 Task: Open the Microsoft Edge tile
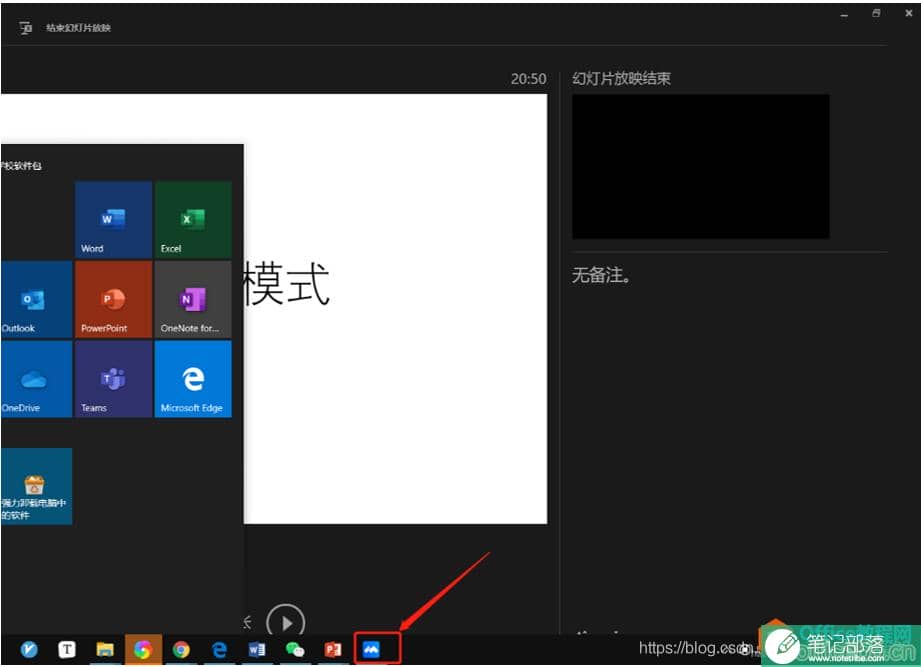(x=193, y=379)
